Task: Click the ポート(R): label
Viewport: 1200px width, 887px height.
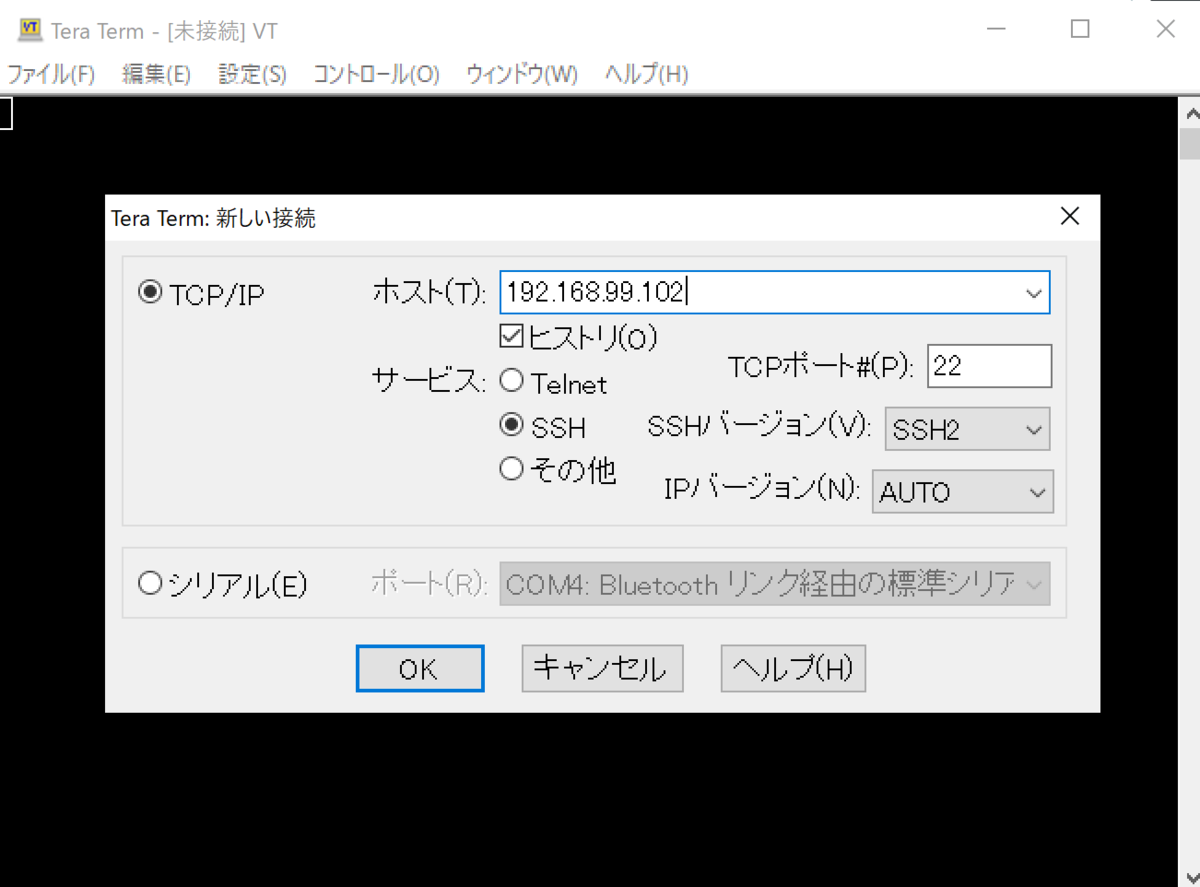Action: tap(429, 584)
